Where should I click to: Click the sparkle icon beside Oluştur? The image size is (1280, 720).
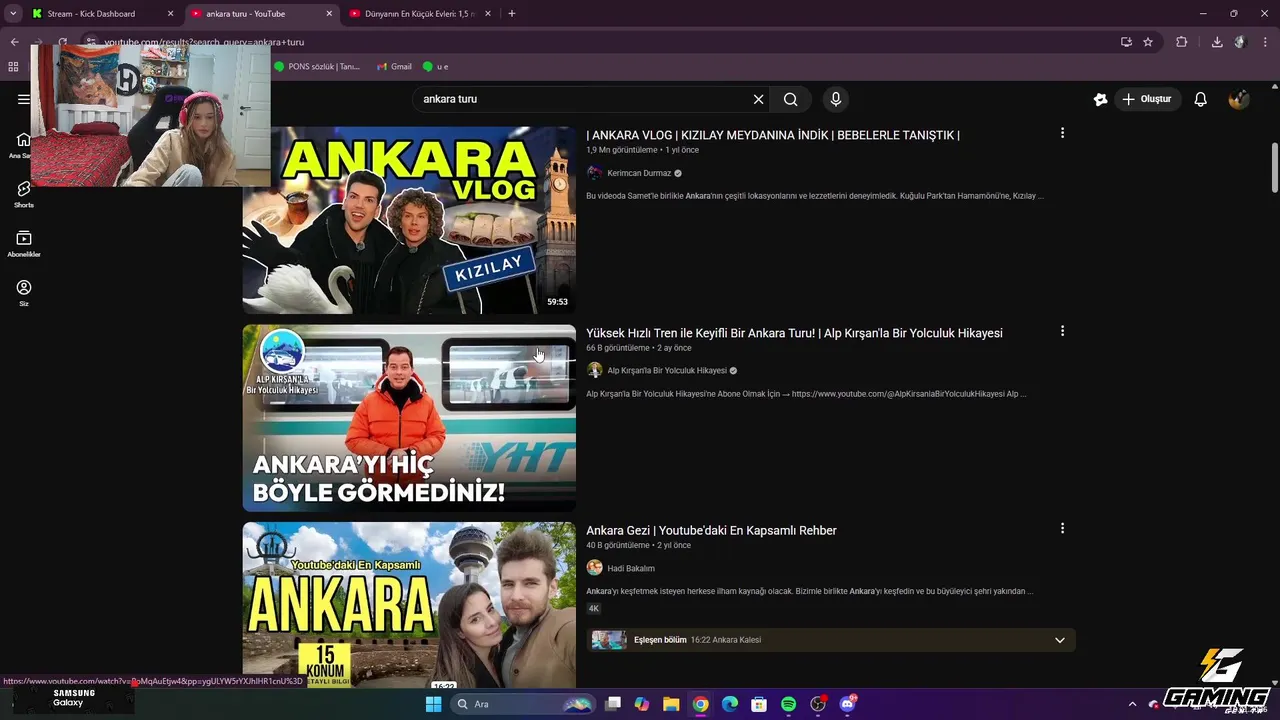tap(1100, 99)
